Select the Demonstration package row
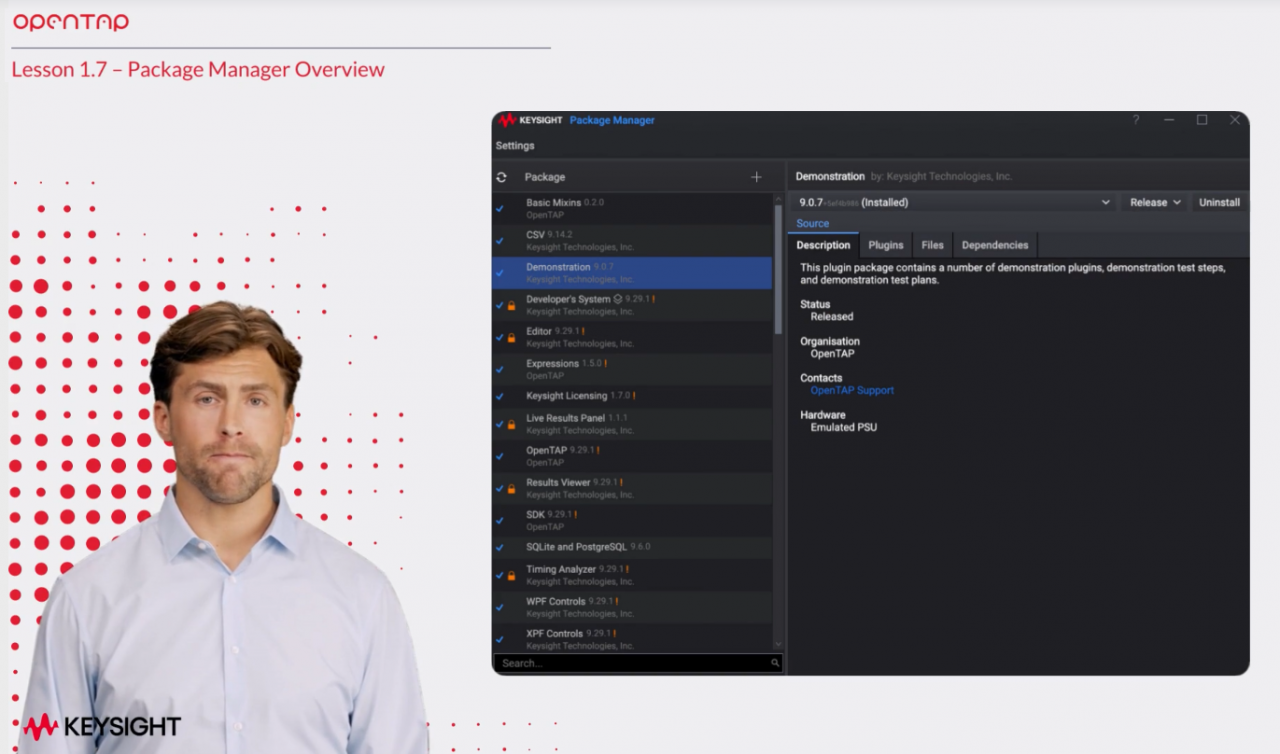Image resolution: width=1280 pixels, height=754 pixels. 632,273
